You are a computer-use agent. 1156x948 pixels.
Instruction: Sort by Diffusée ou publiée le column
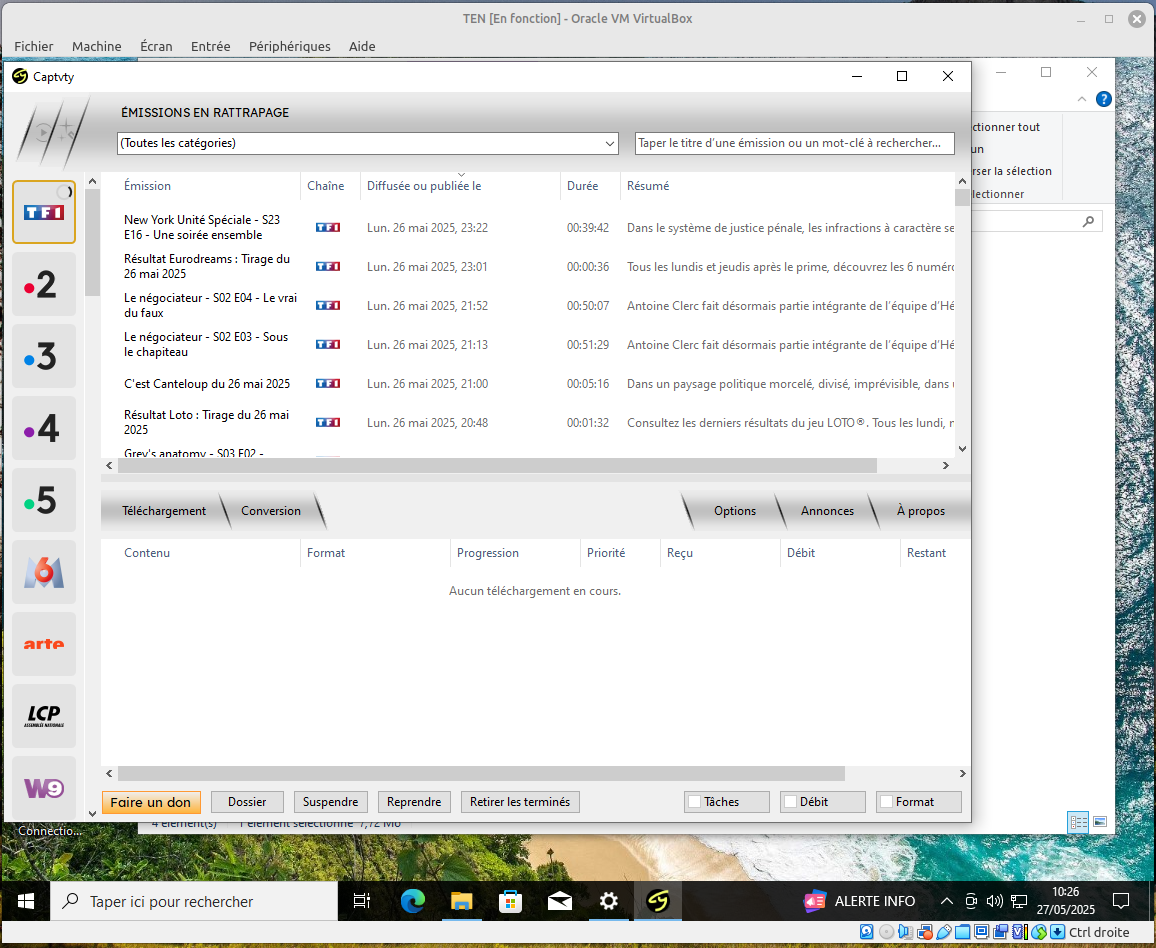424,186
